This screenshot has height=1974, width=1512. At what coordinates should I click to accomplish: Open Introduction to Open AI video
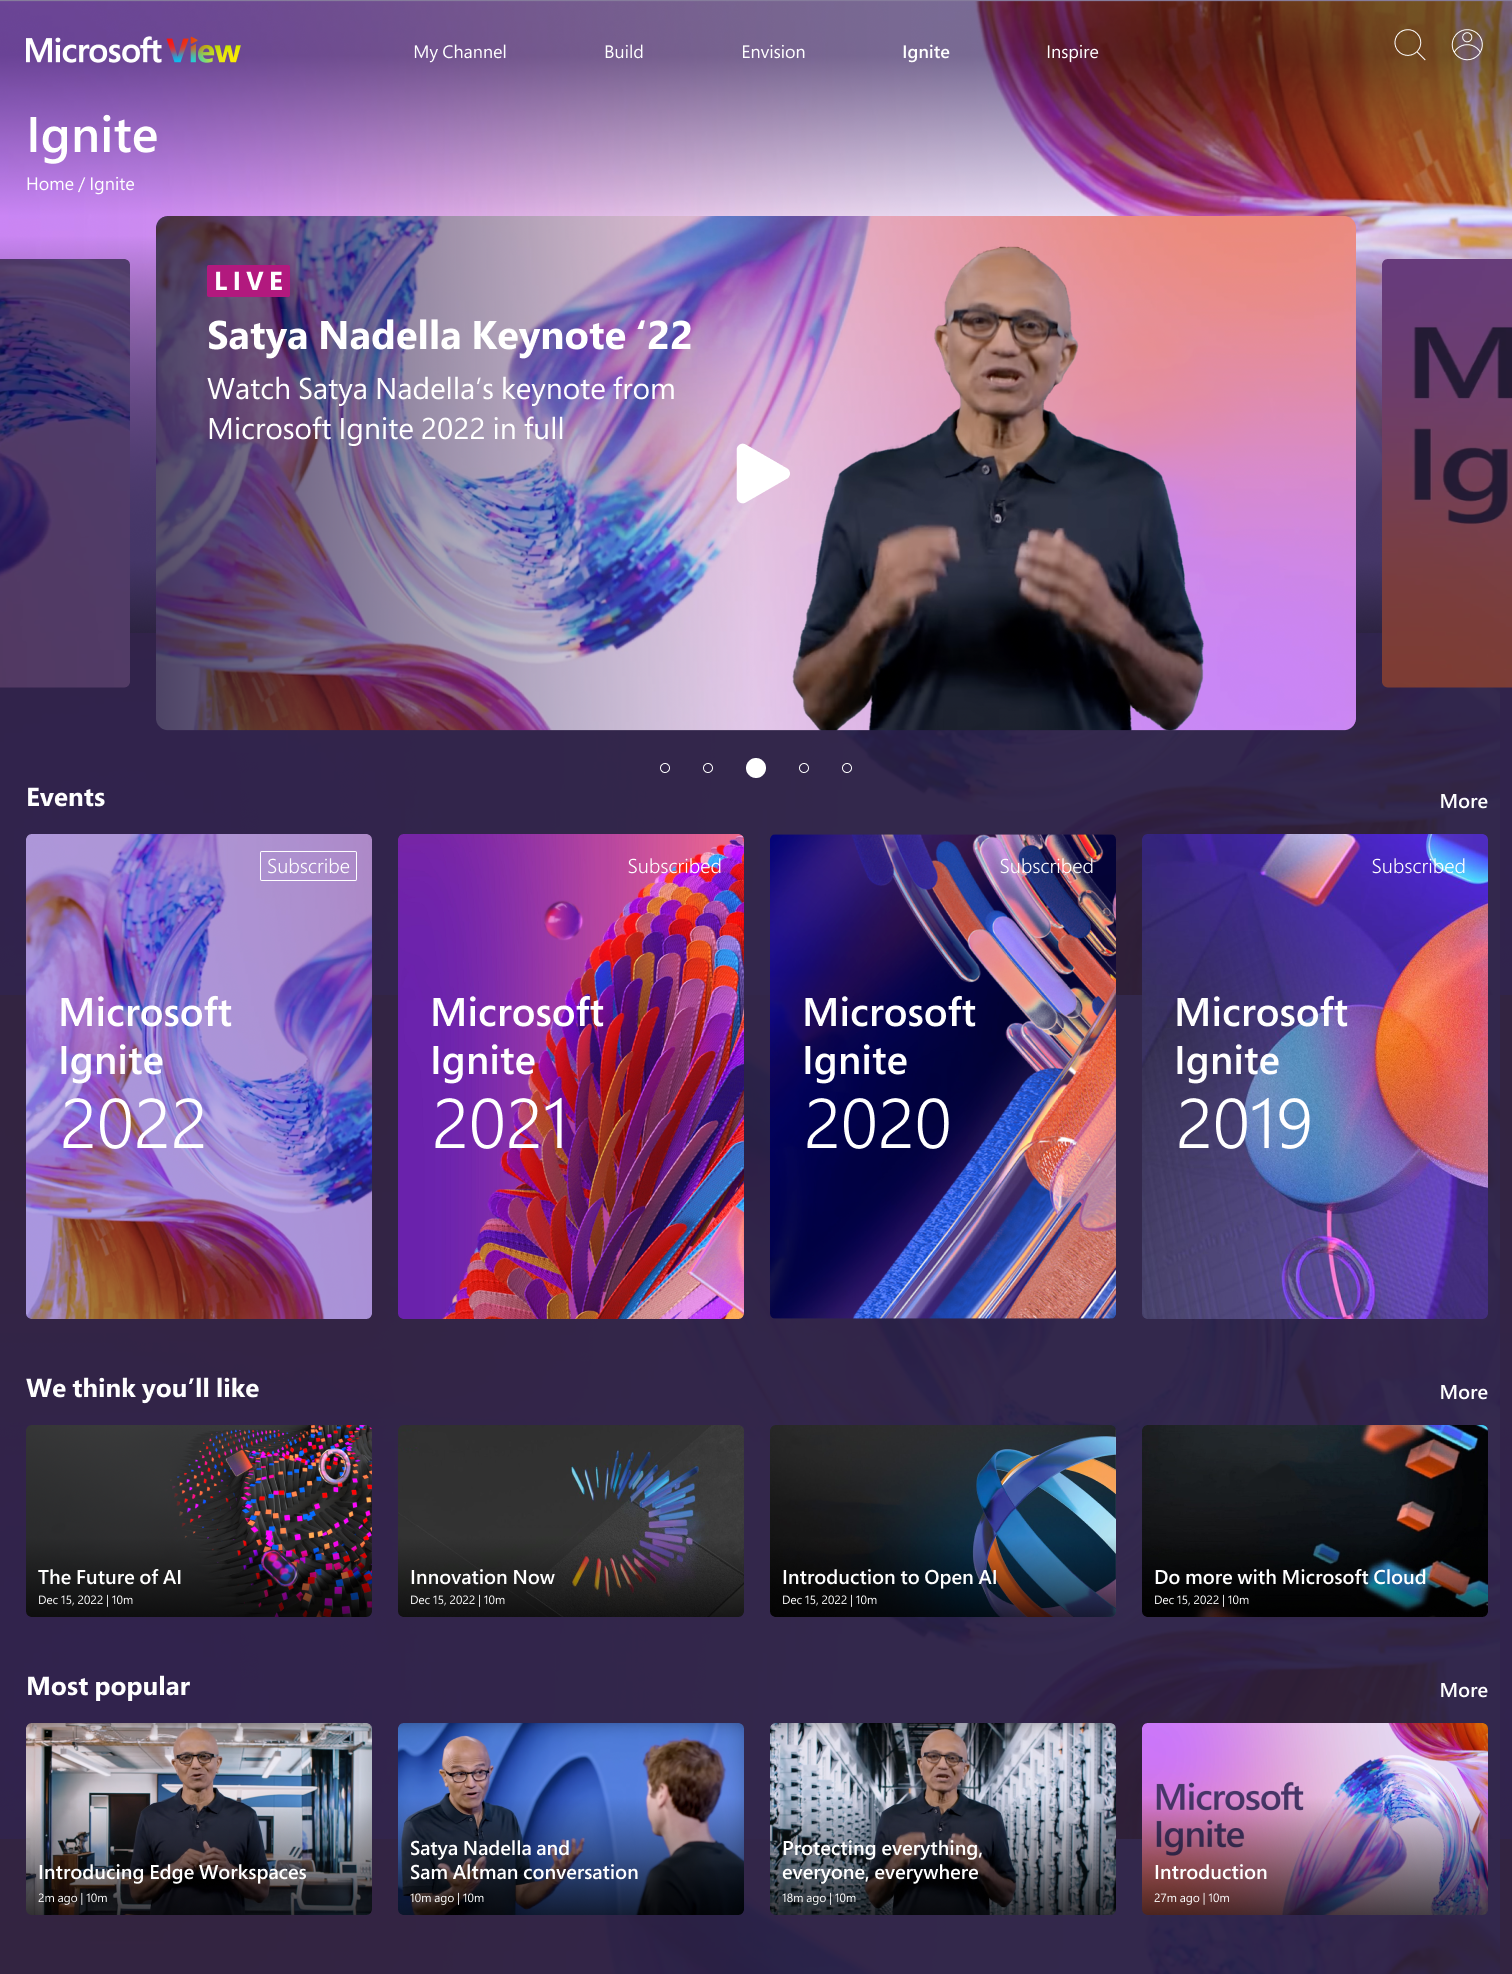tap(943, 1521)
